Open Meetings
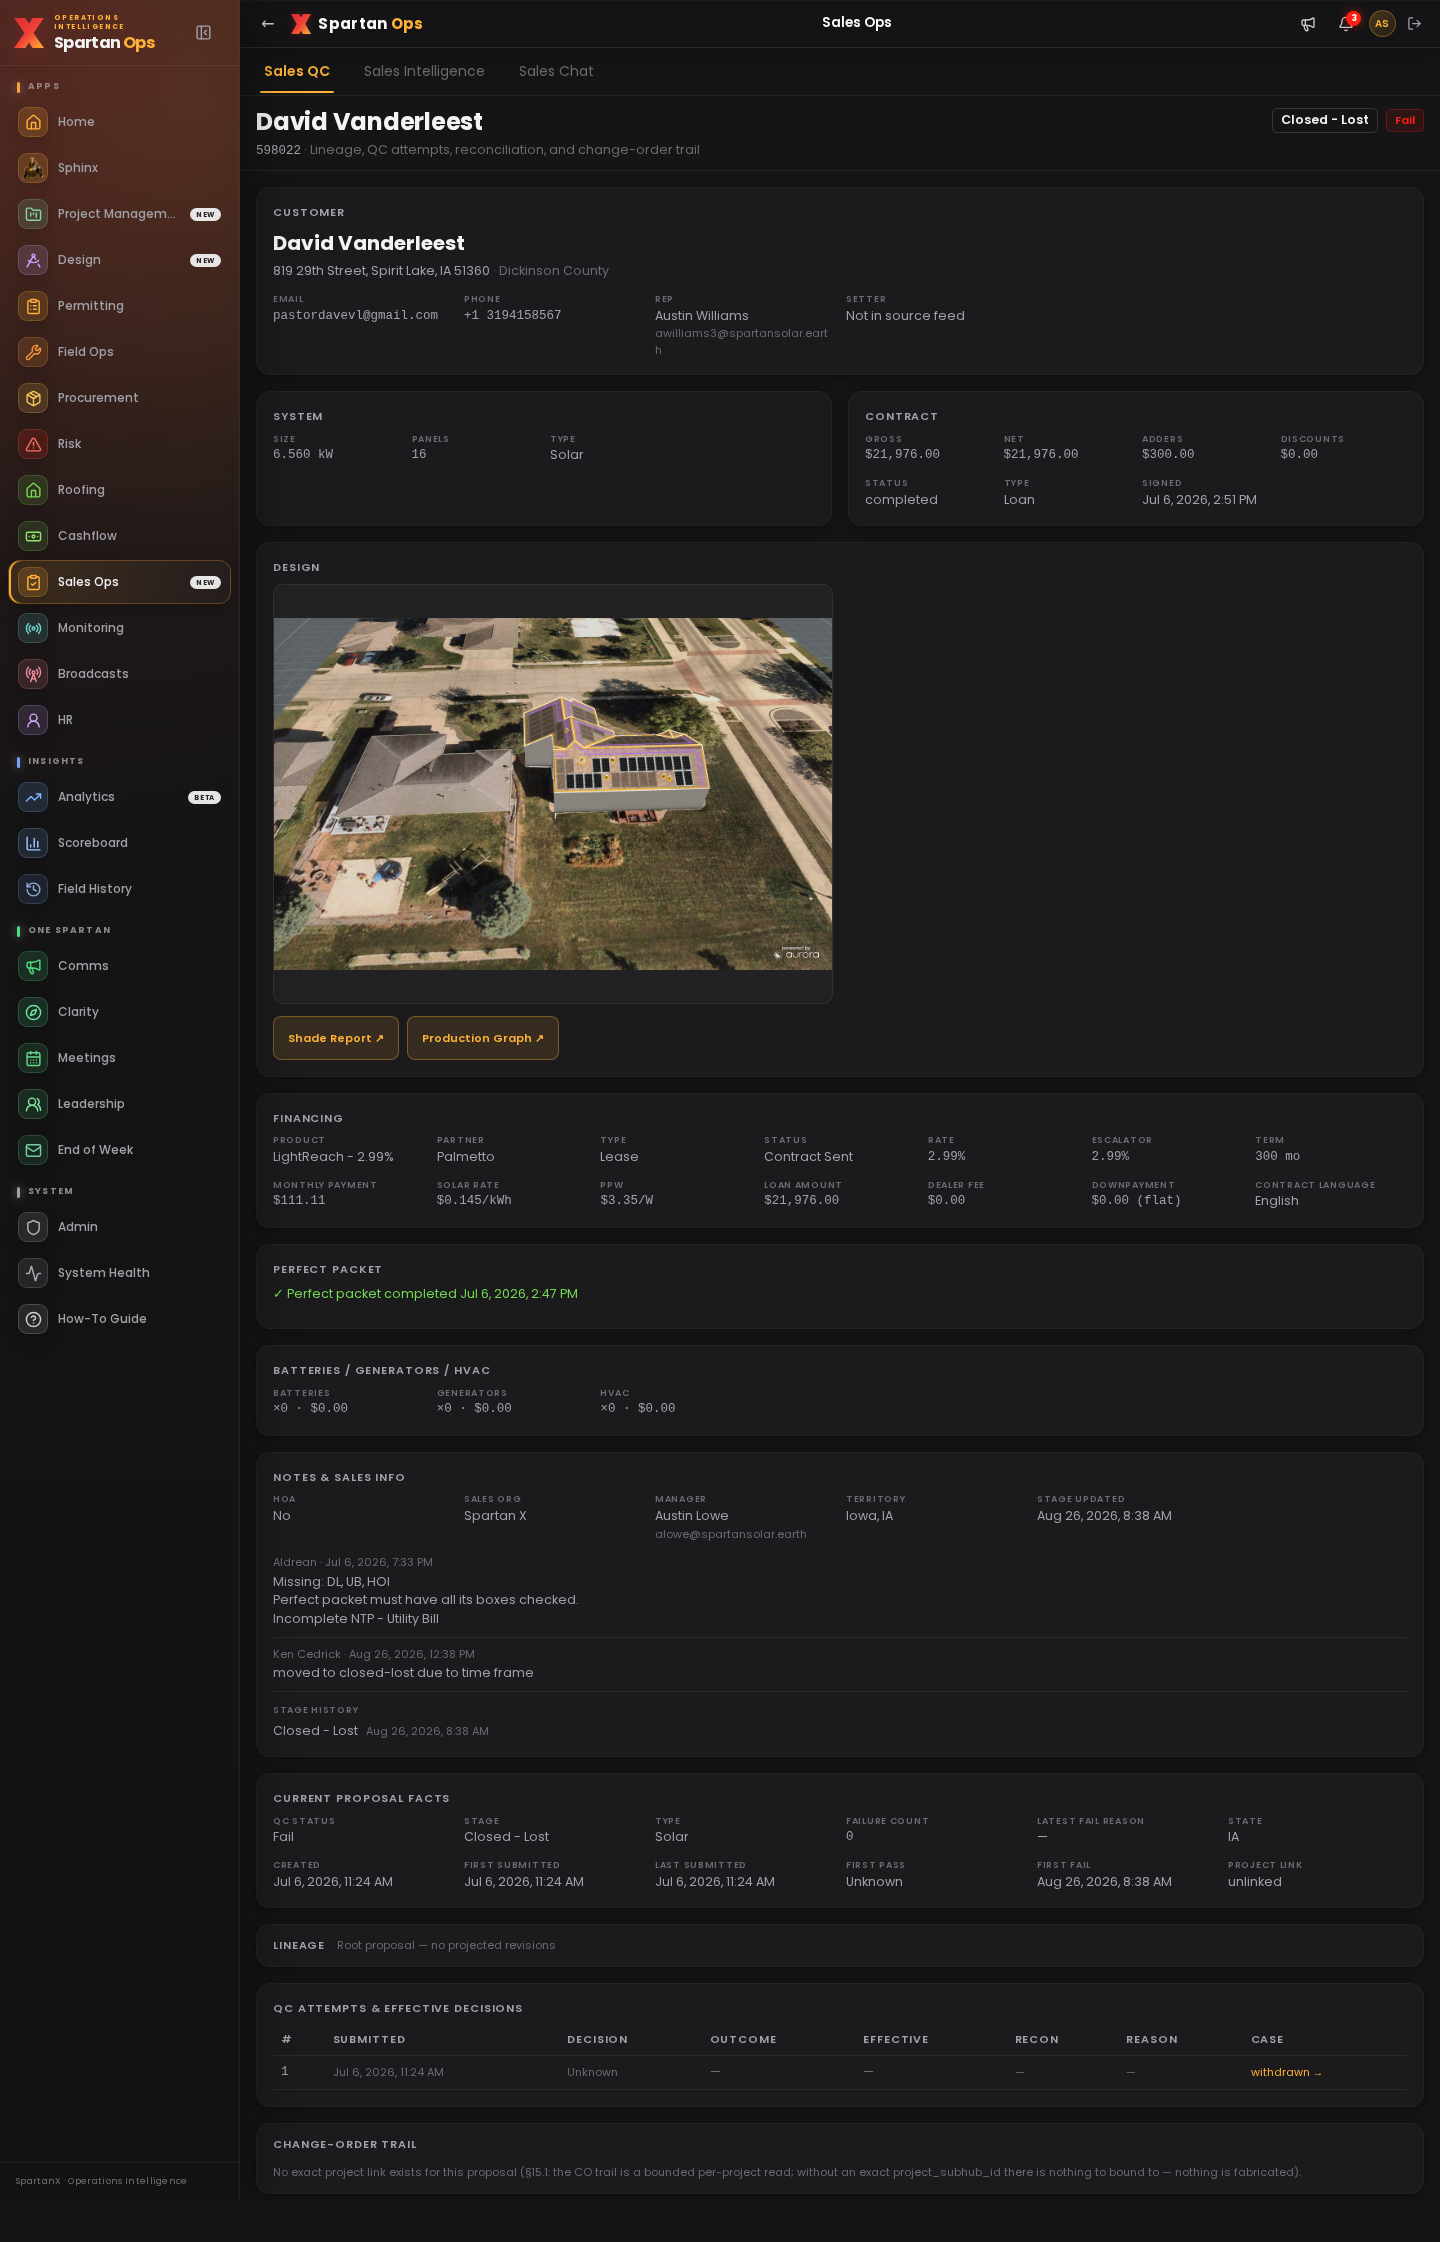Viewport: 1440px width, 2242px height. tap(120, 1058)
